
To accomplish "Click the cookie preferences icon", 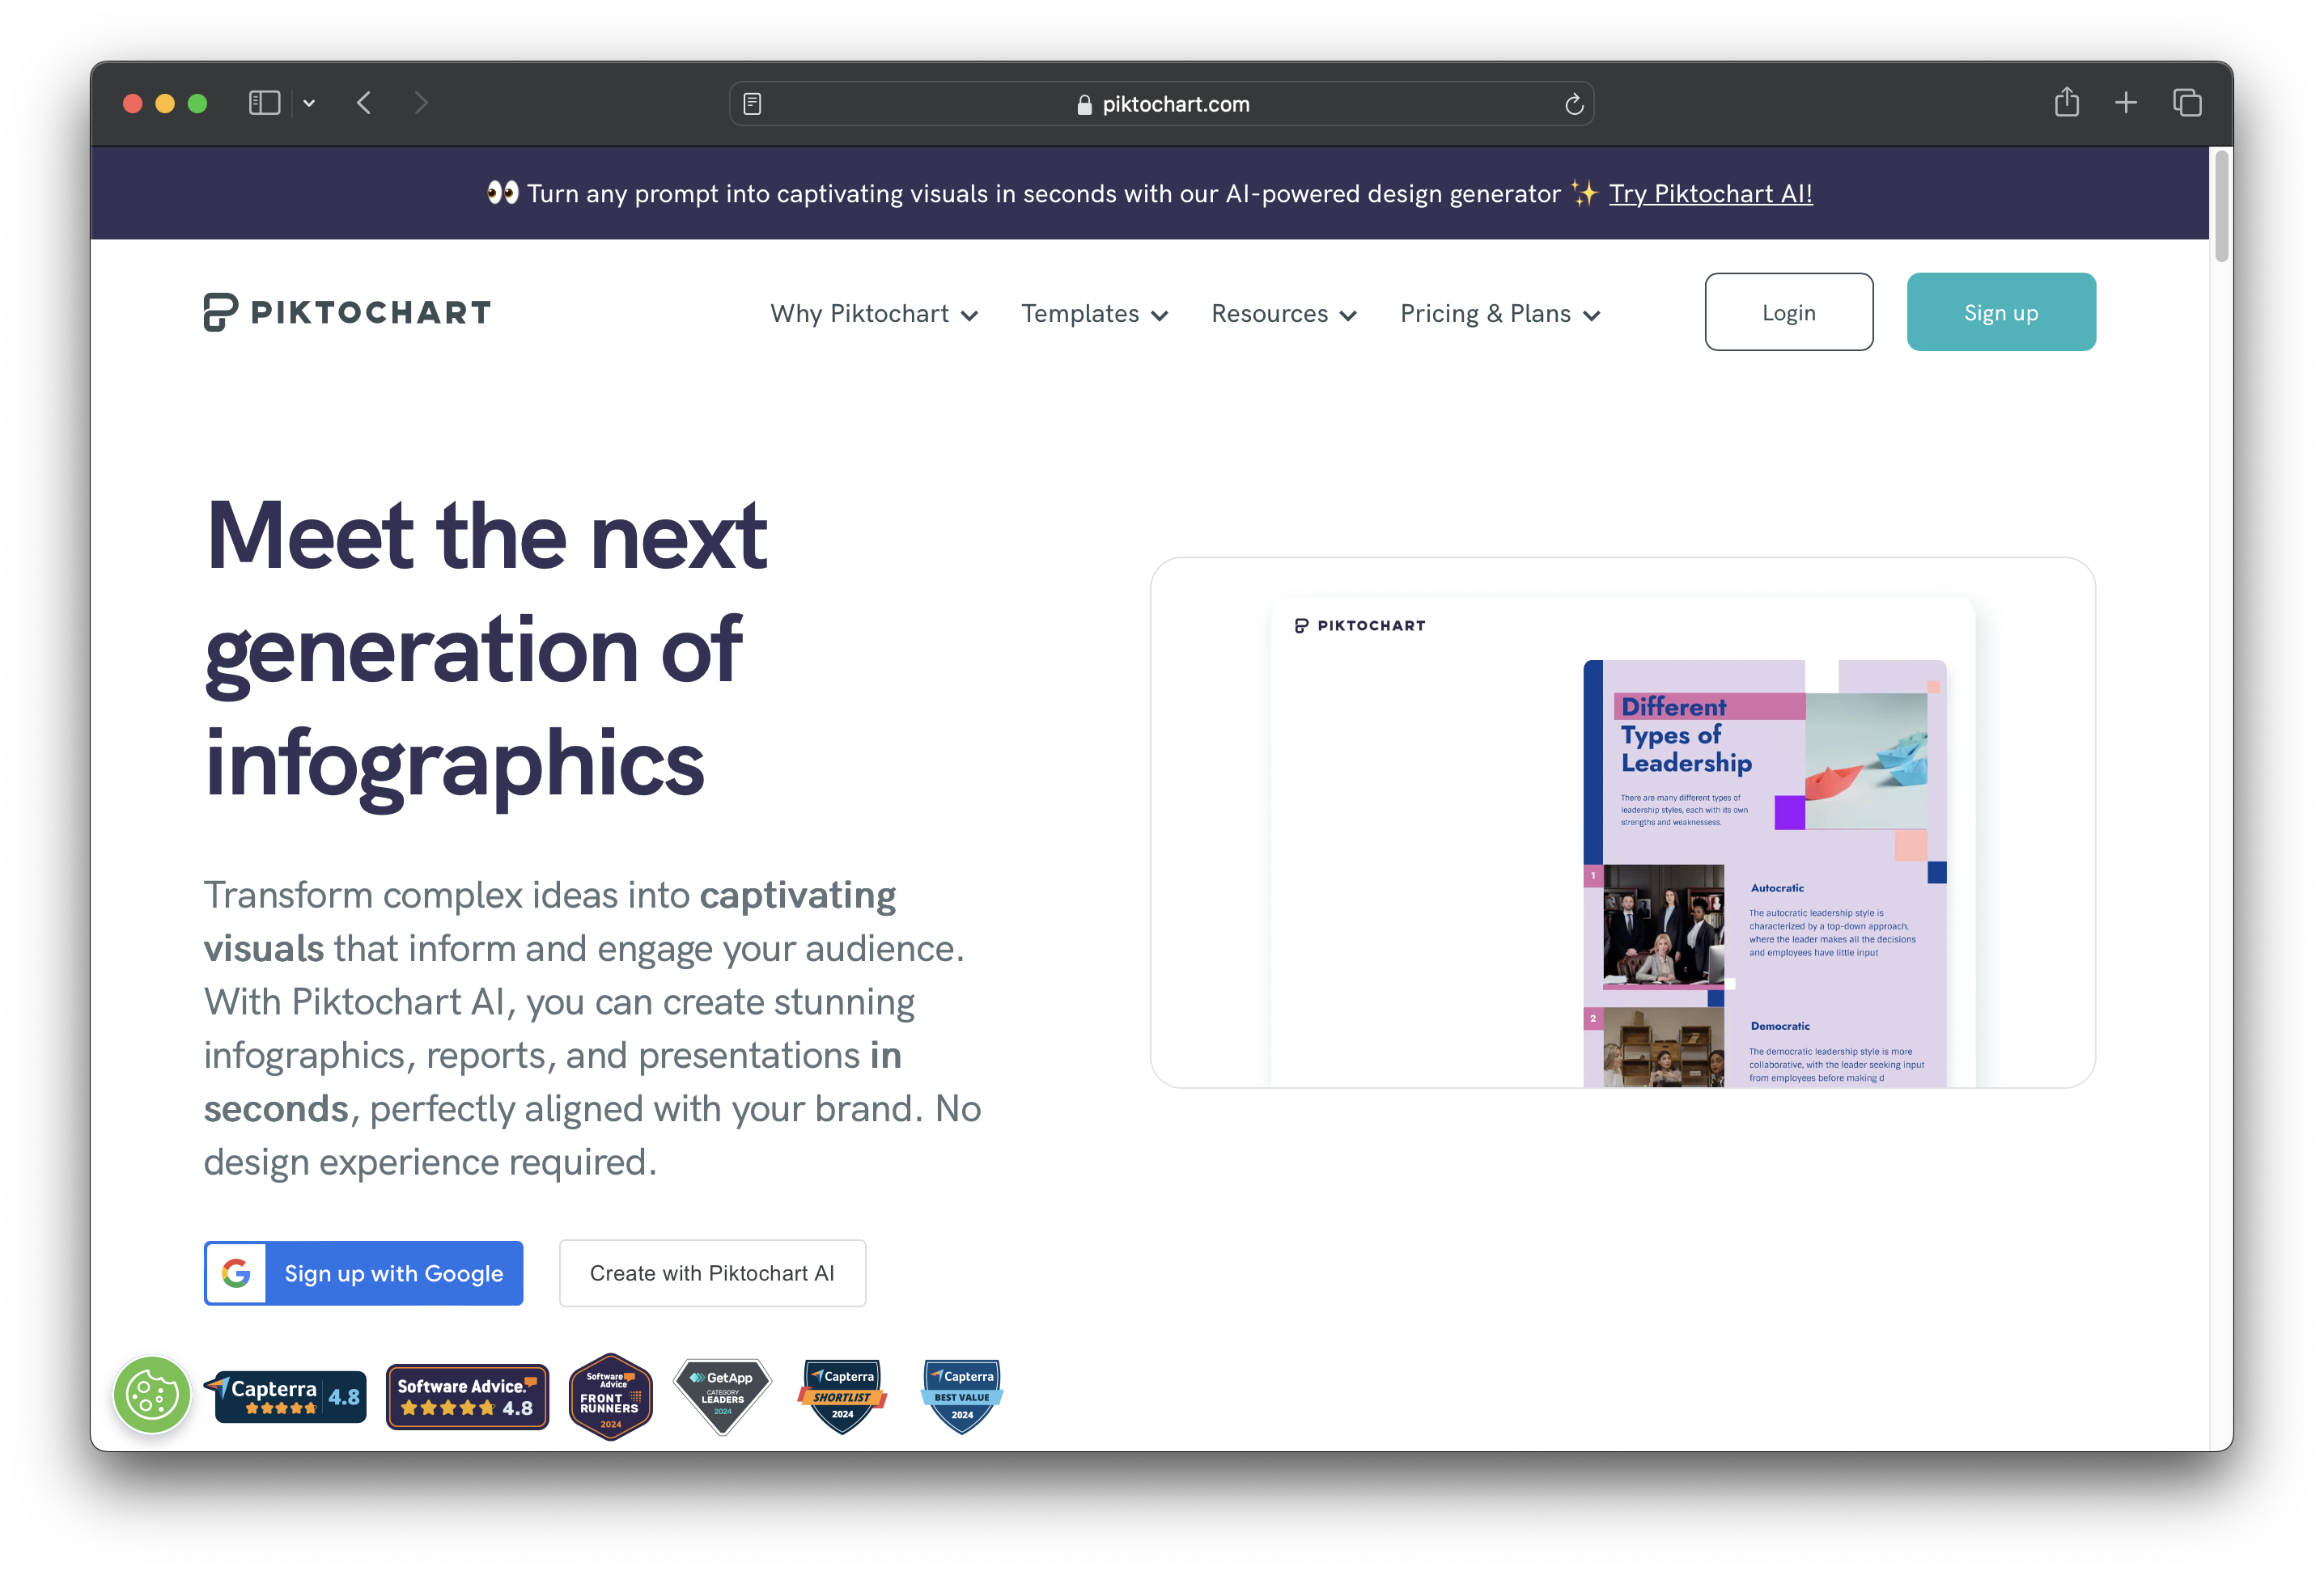I will pos(152,1395).
